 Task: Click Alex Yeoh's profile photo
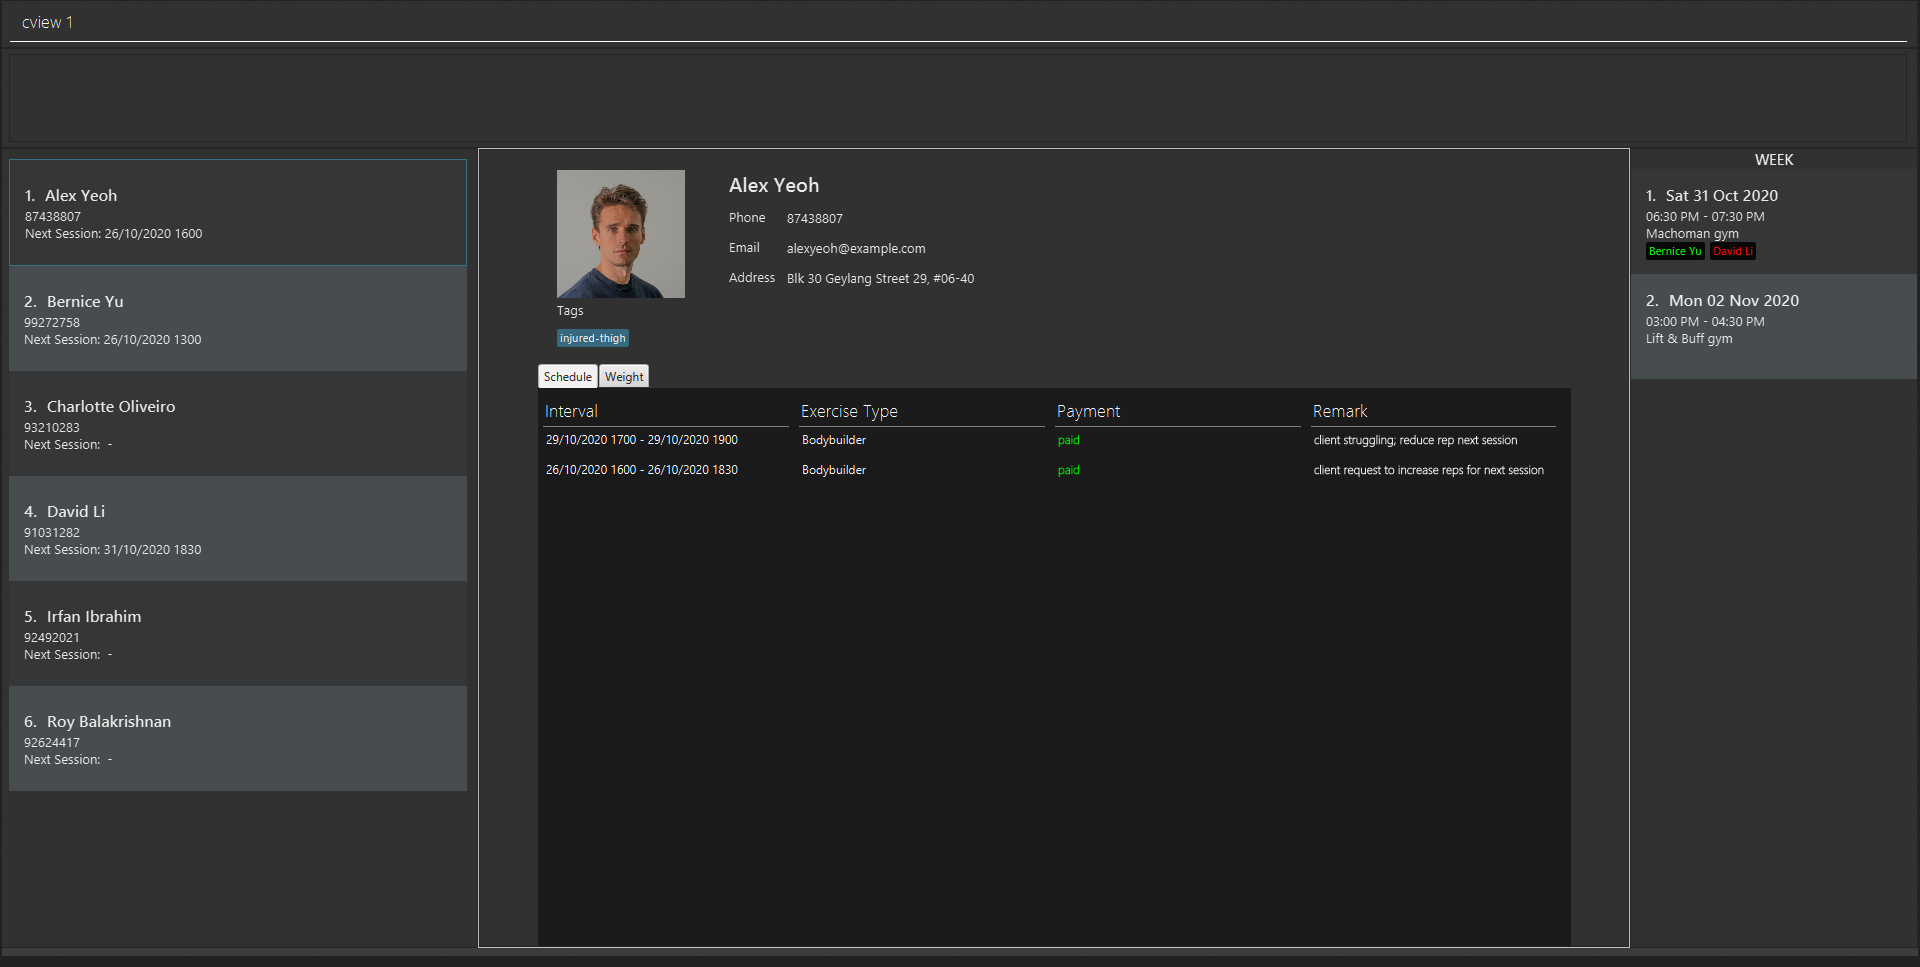[x=621, y=234]
